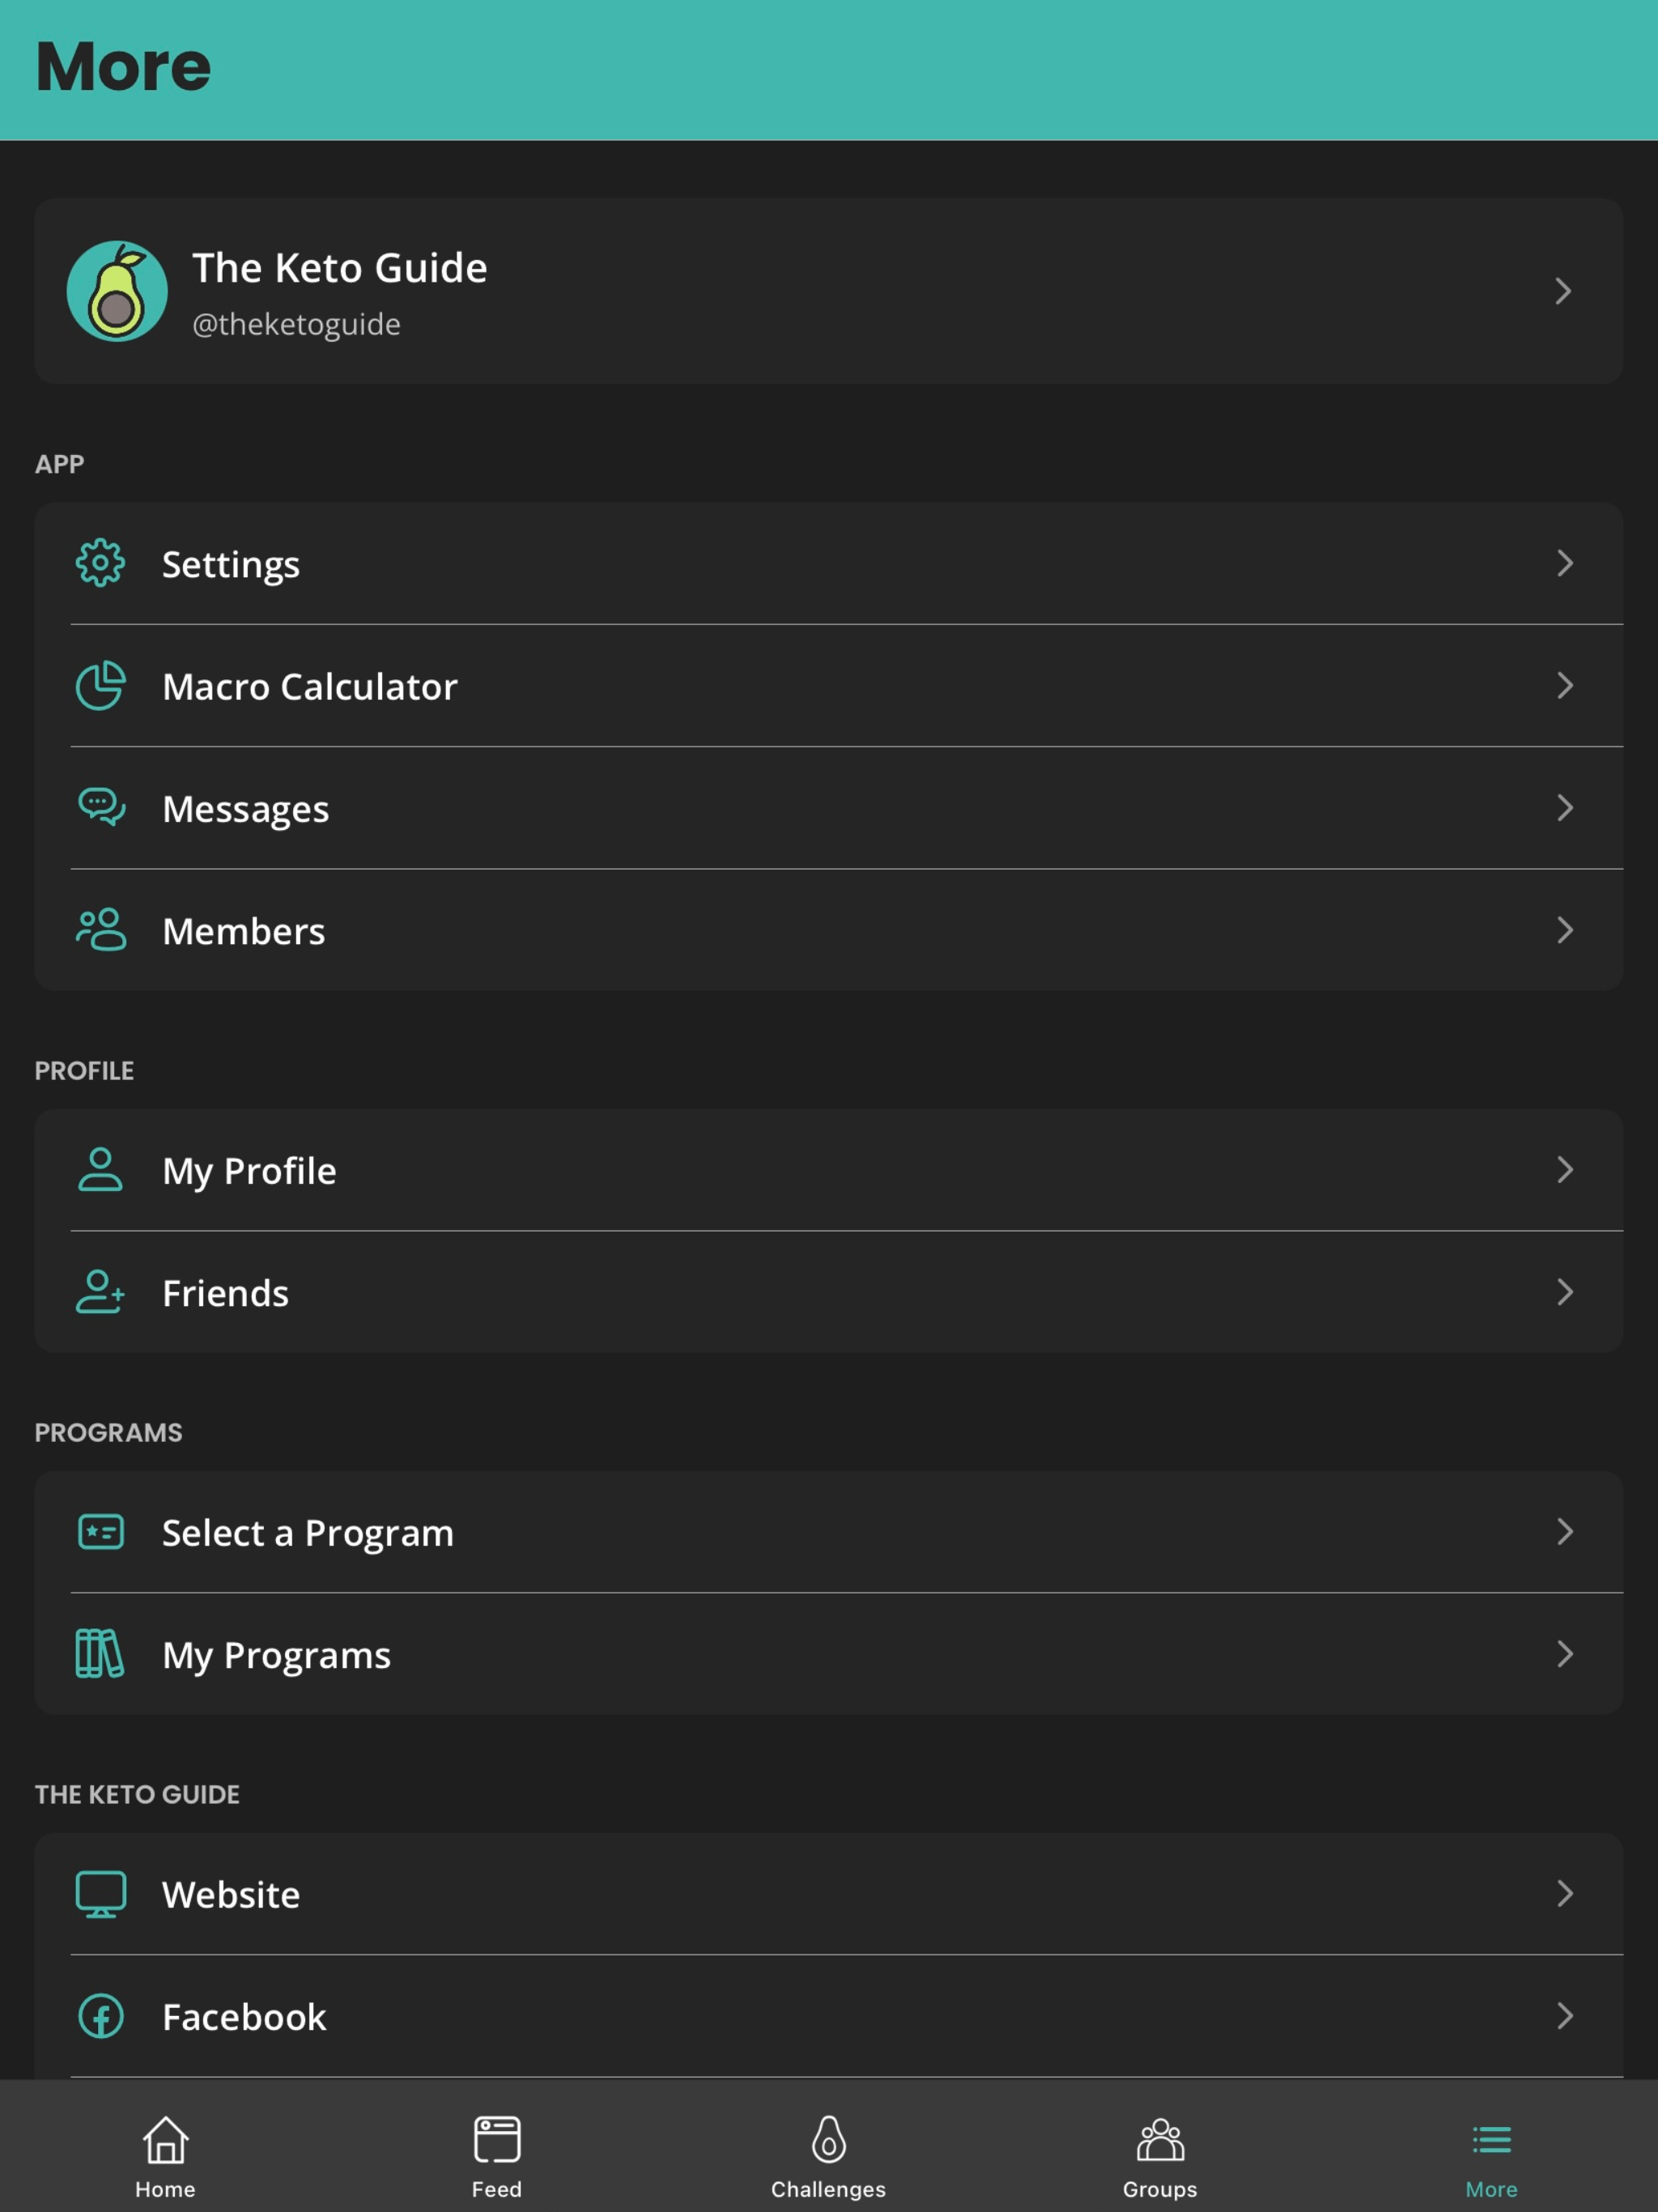Click the Facebook logo icon

[x=101, y=2015]
